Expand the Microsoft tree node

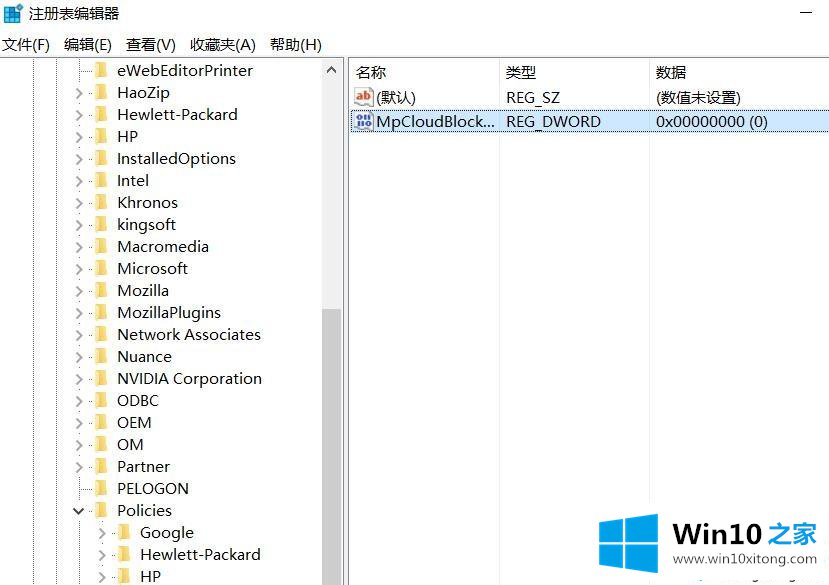point(79,269)
